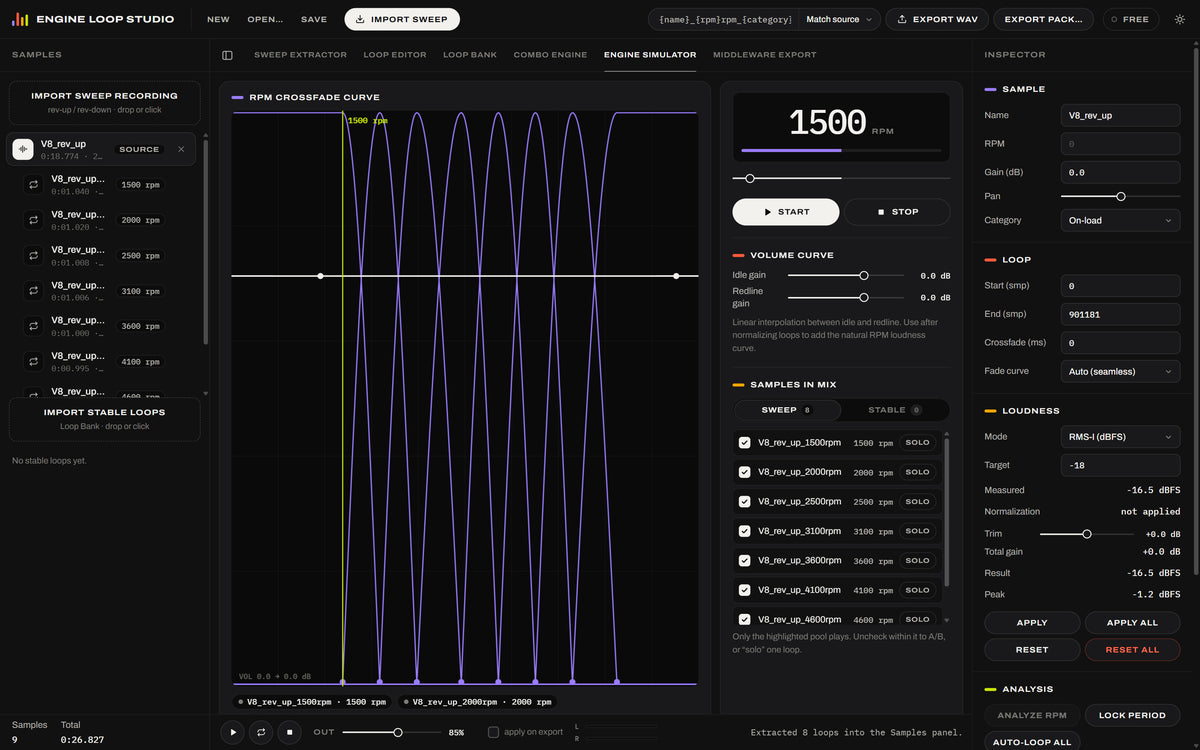Click the Idle gain slider handle
Image resolution: width=1200 pixels, height=750 pixels.
click(864, 276)
